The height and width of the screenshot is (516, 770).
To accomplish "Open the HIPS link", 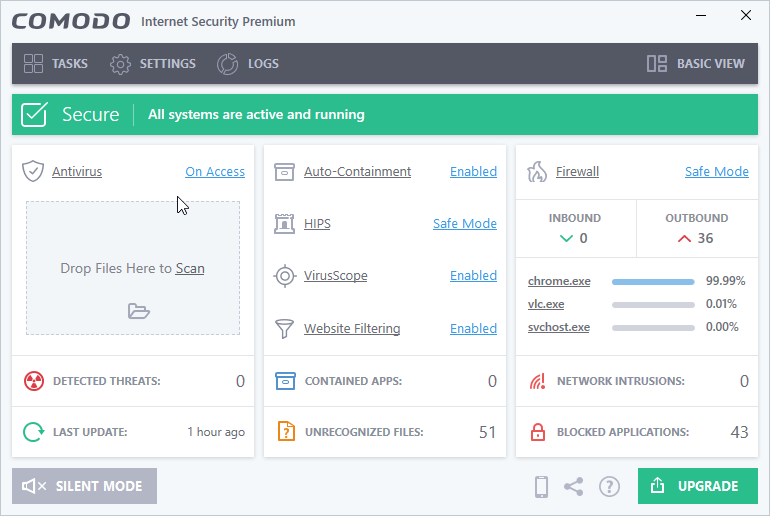I will tap(317, 223).
